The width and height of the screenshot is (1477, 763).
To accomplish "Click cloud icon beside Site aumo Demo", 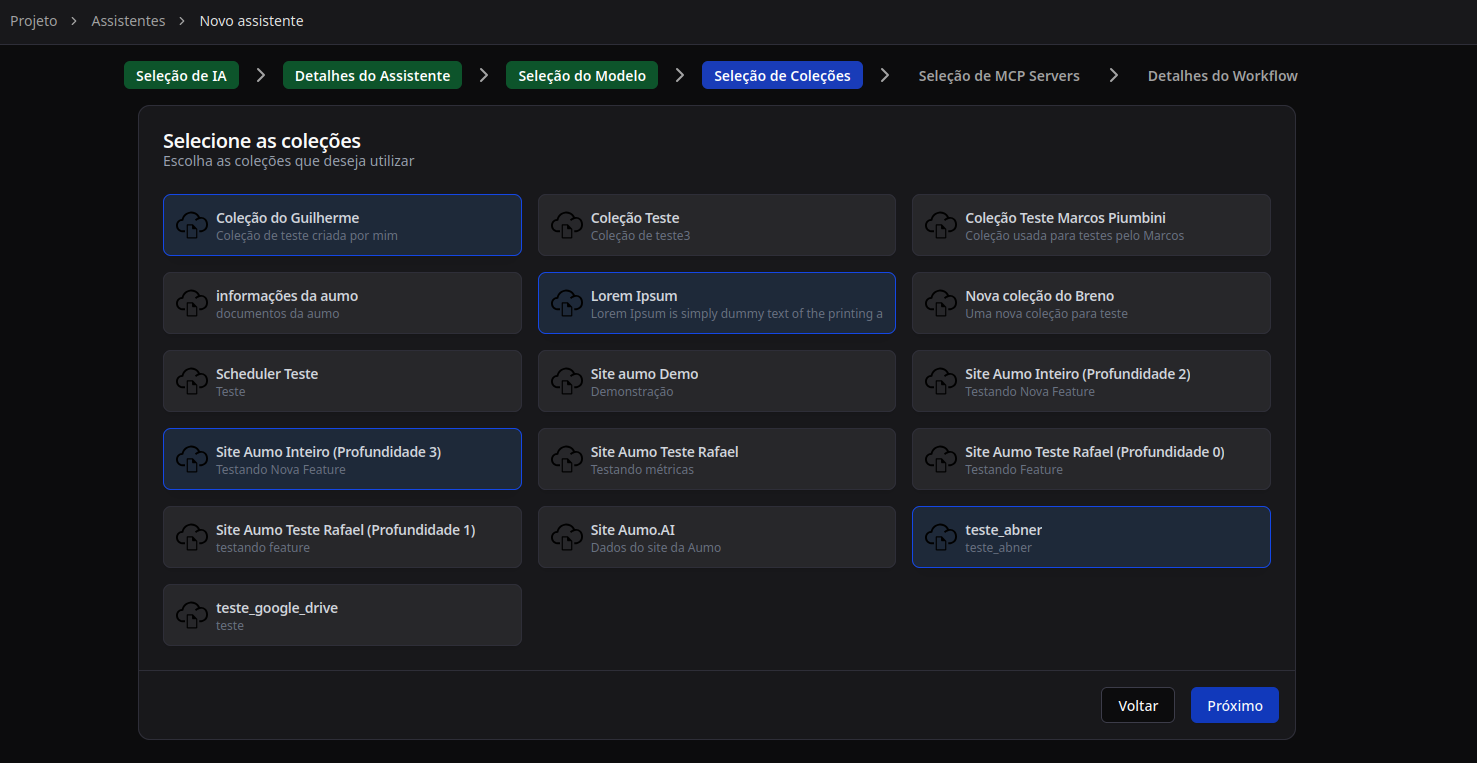I will click(x=567, y=381).
